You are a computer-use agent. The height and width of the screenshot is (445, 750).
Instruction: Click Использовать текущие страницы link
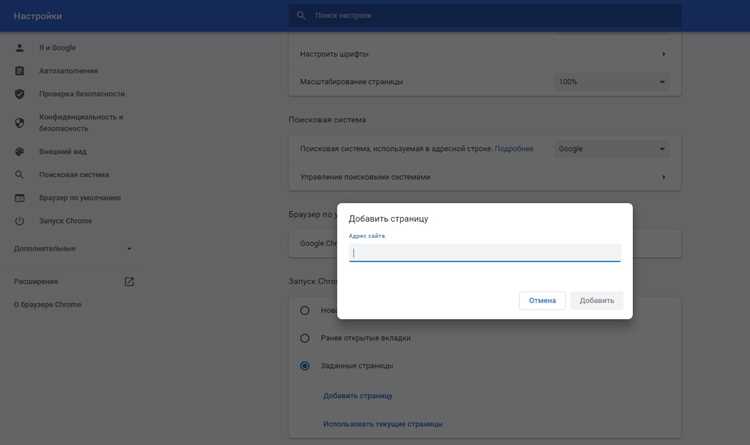(x=383, y=424)
